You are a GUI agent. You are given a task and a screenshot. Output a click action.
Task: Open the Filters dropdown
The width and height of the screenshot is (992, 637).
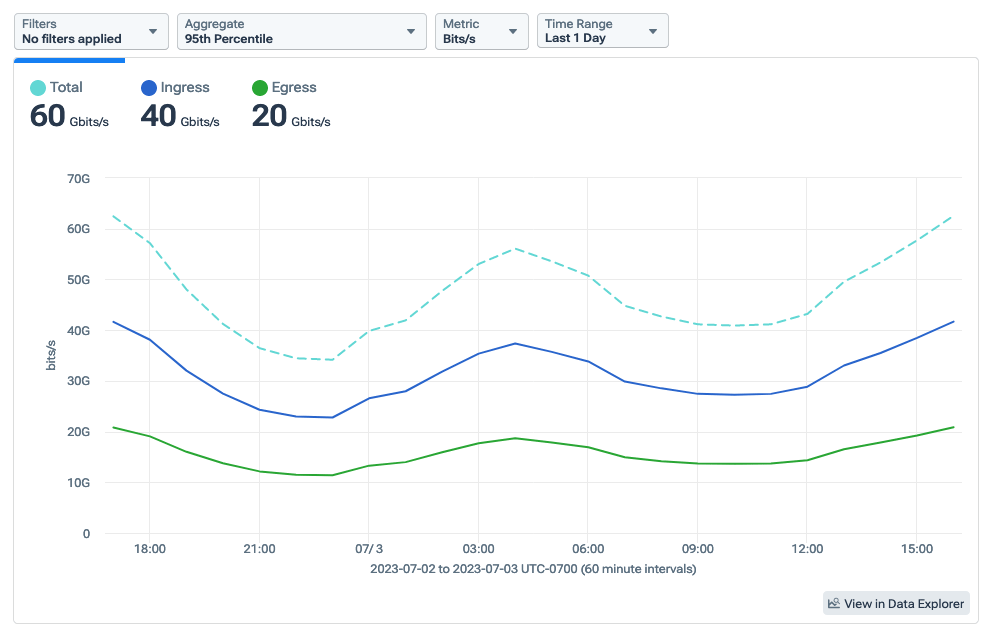[x=90, y=31]
